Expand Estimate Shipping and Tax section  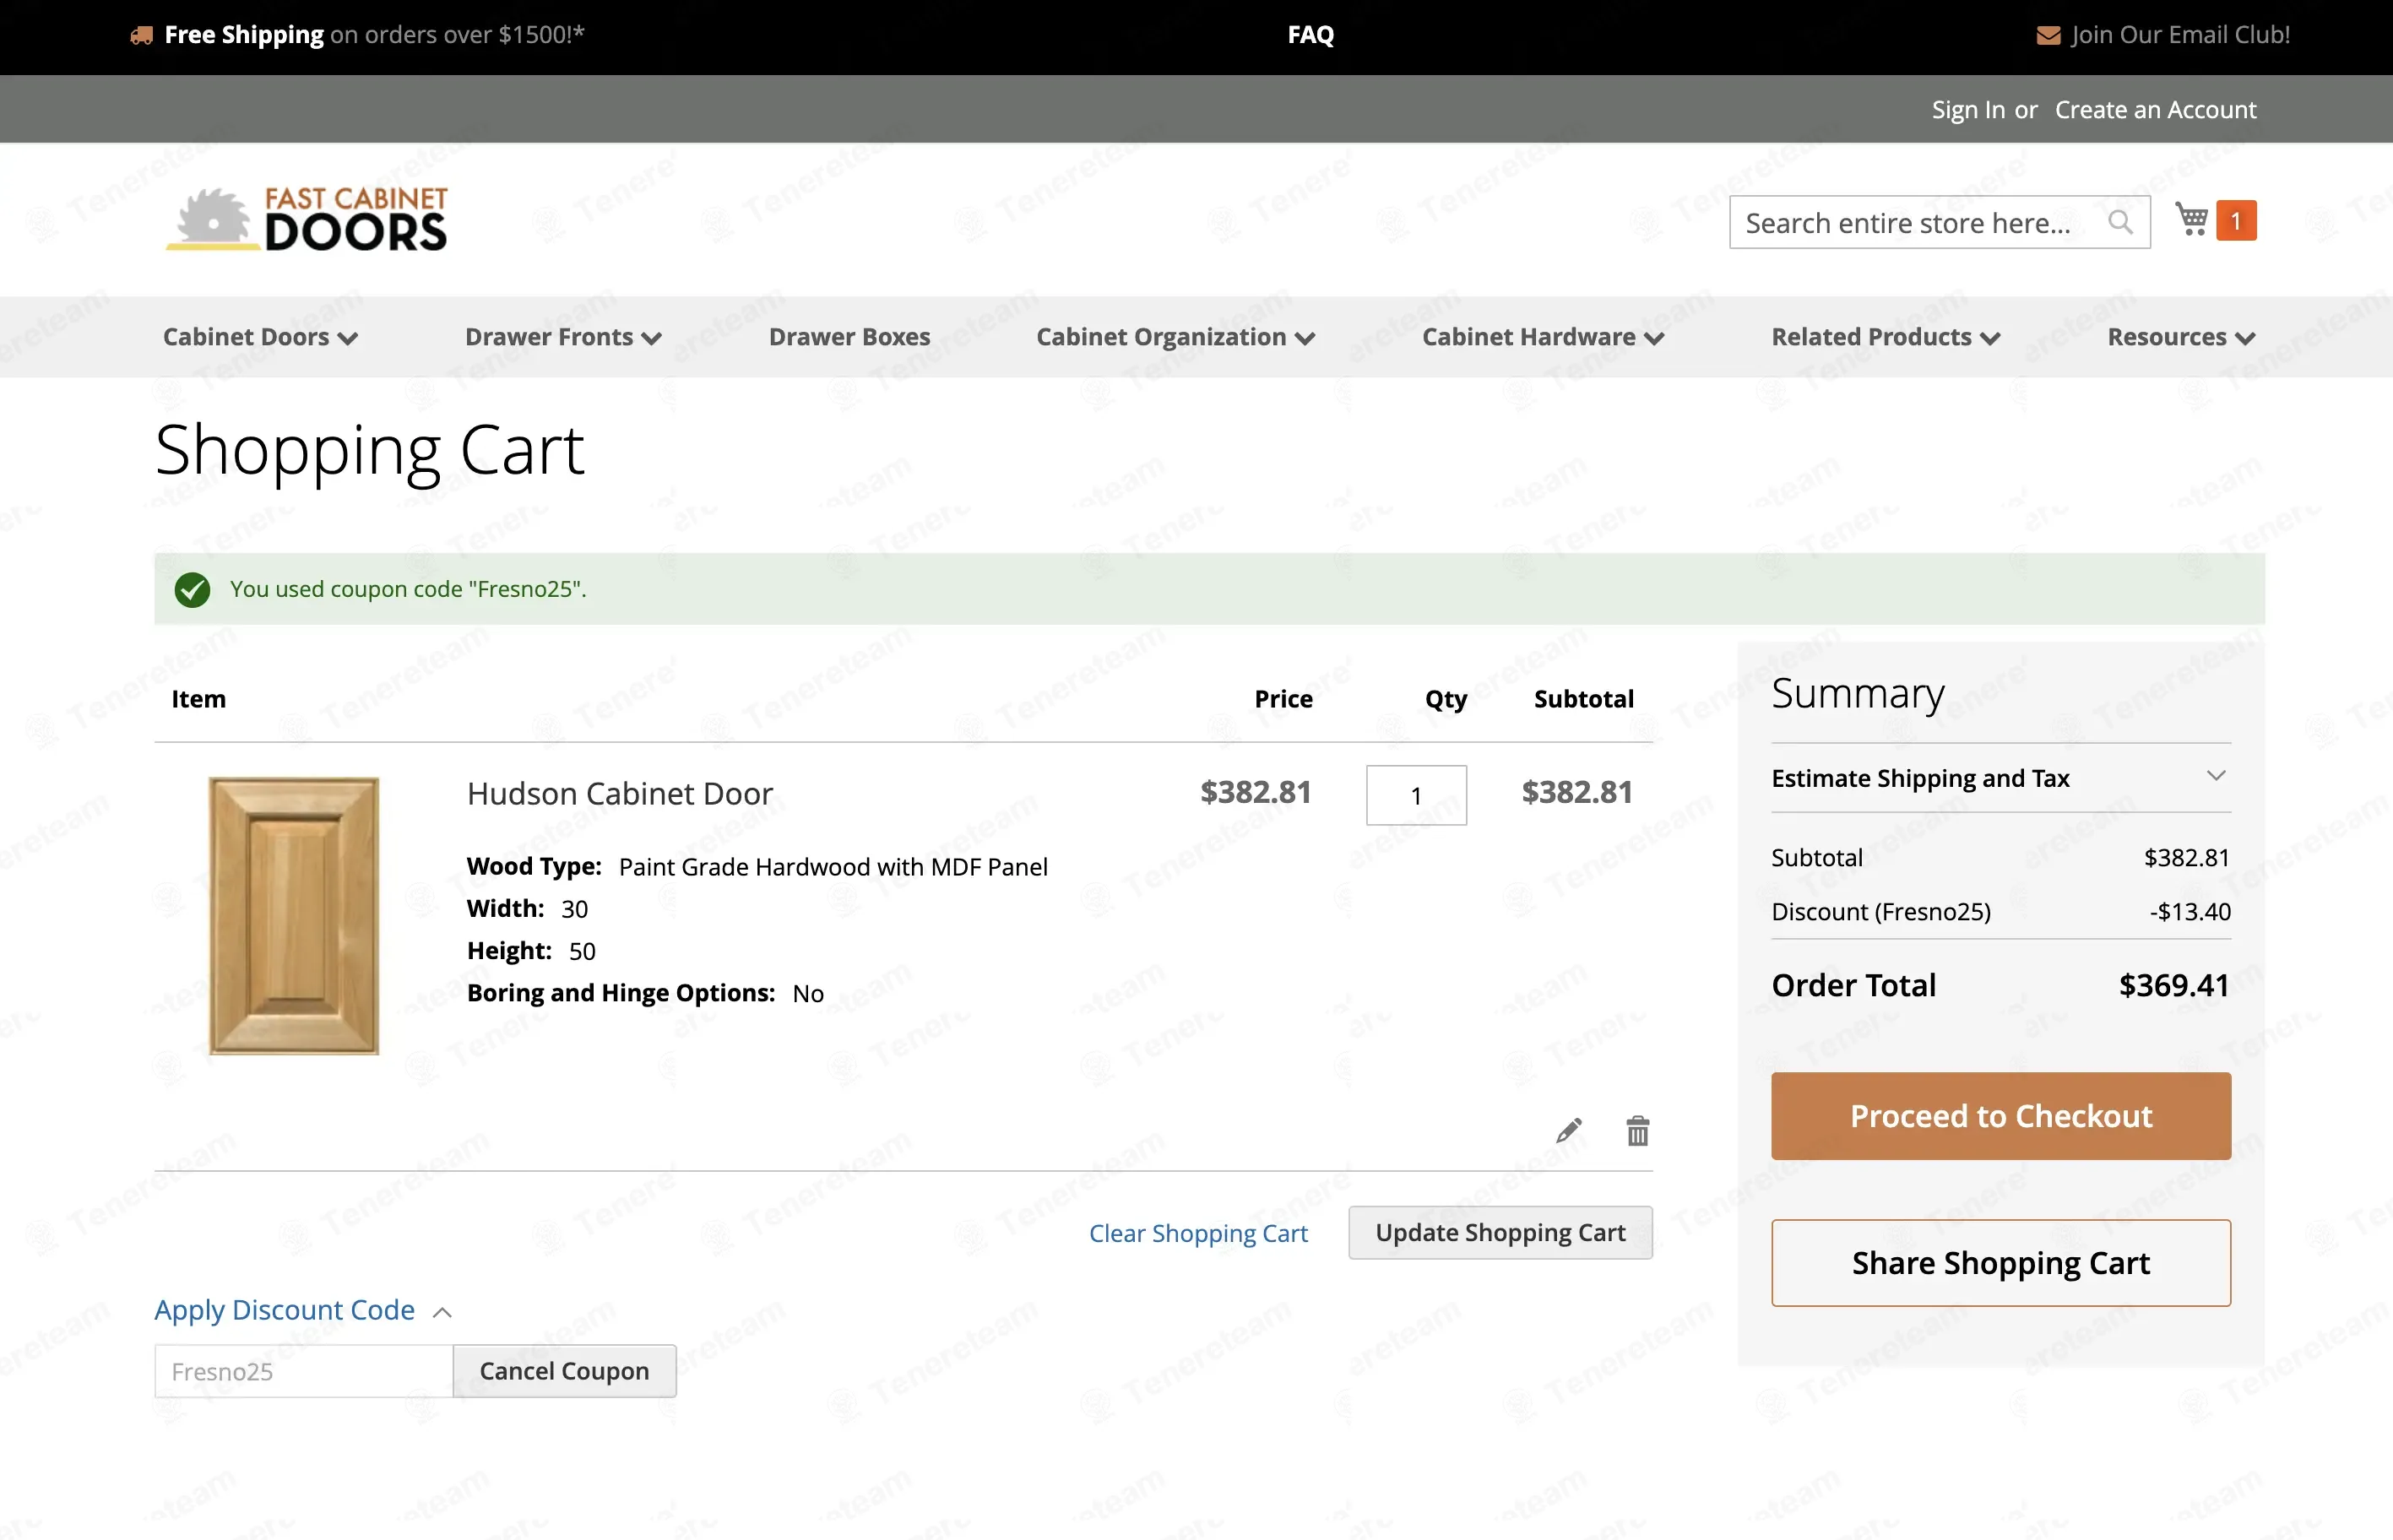point(2000,778)
